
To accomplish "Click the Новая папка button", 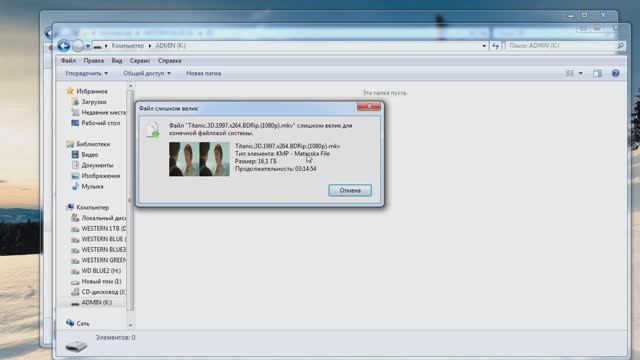I will (203, 73).
